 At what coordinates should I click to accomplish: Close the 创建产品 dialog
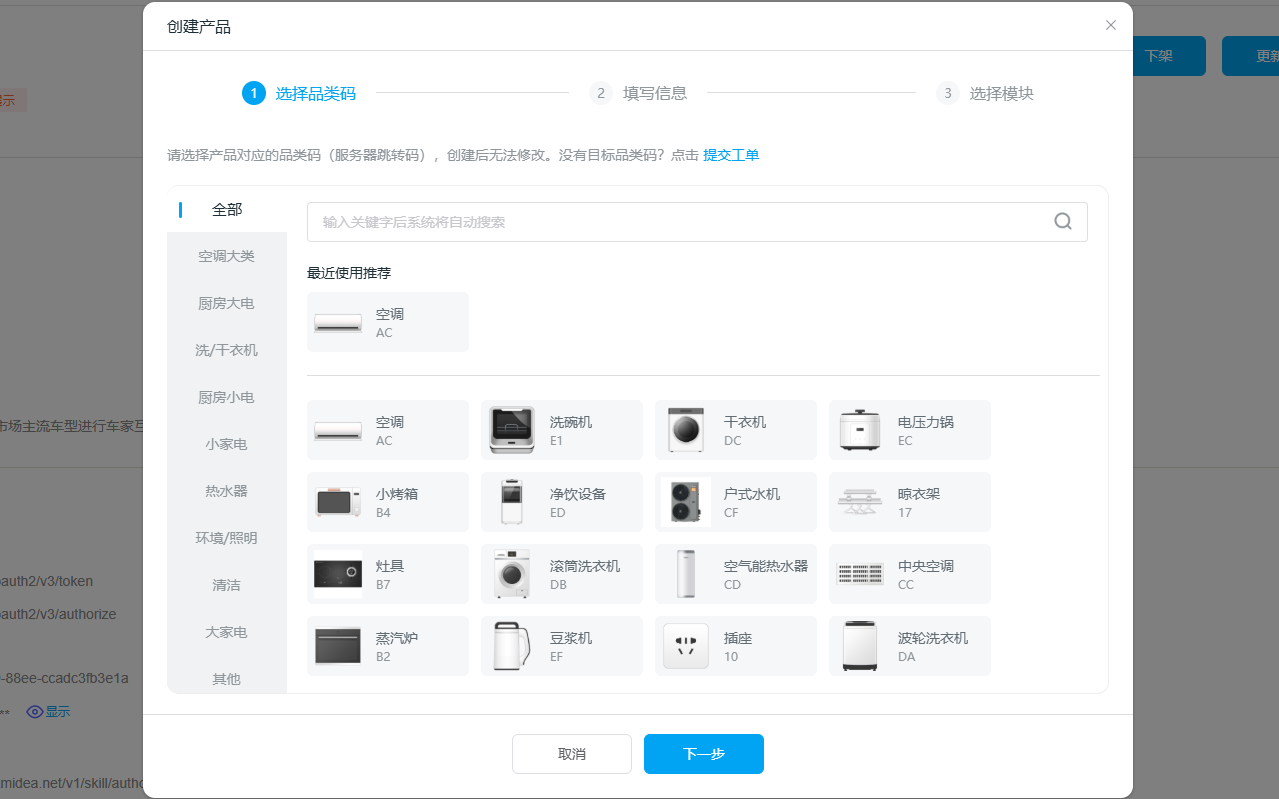point(1111,25)
